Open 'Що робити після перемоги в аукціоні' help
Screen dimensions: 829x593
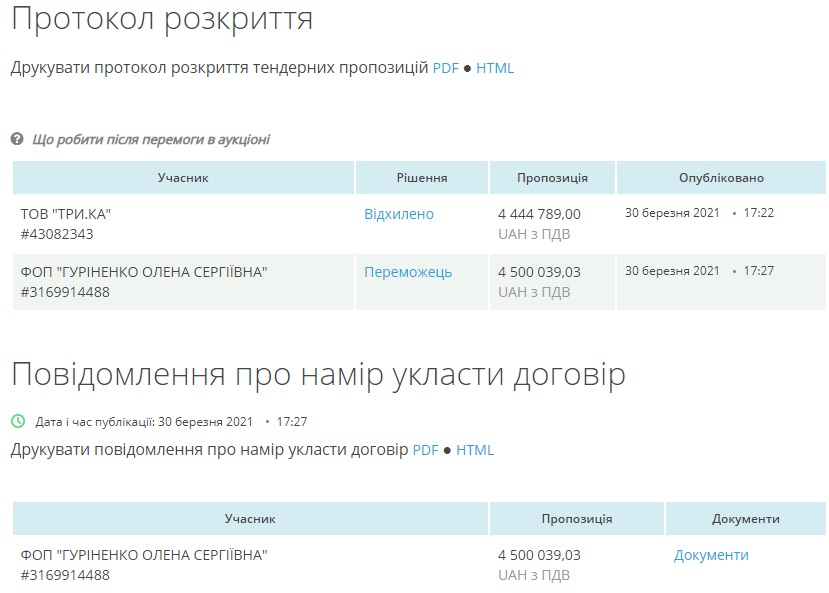click(151, 140)
